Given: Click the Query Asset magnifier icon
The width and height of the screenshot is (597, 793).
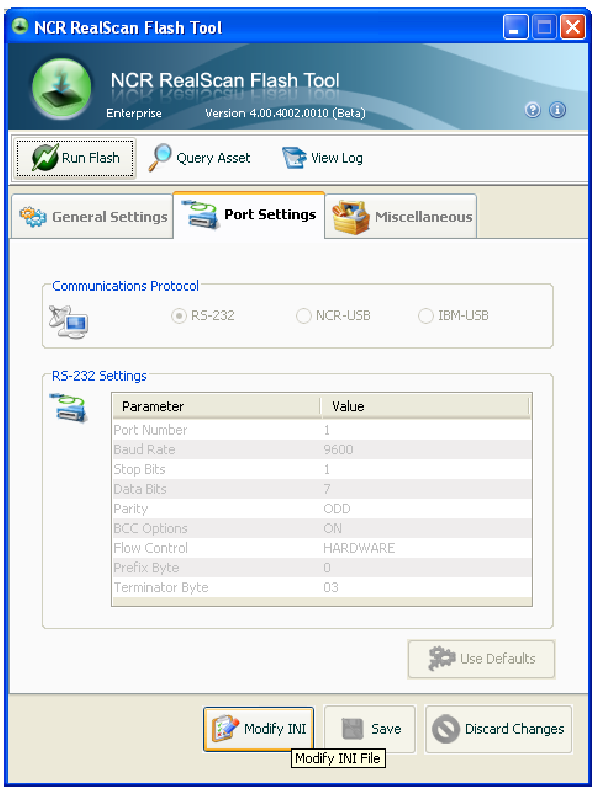Looking at the screenshot, I should pyautogui.click(x=160, y=157).
